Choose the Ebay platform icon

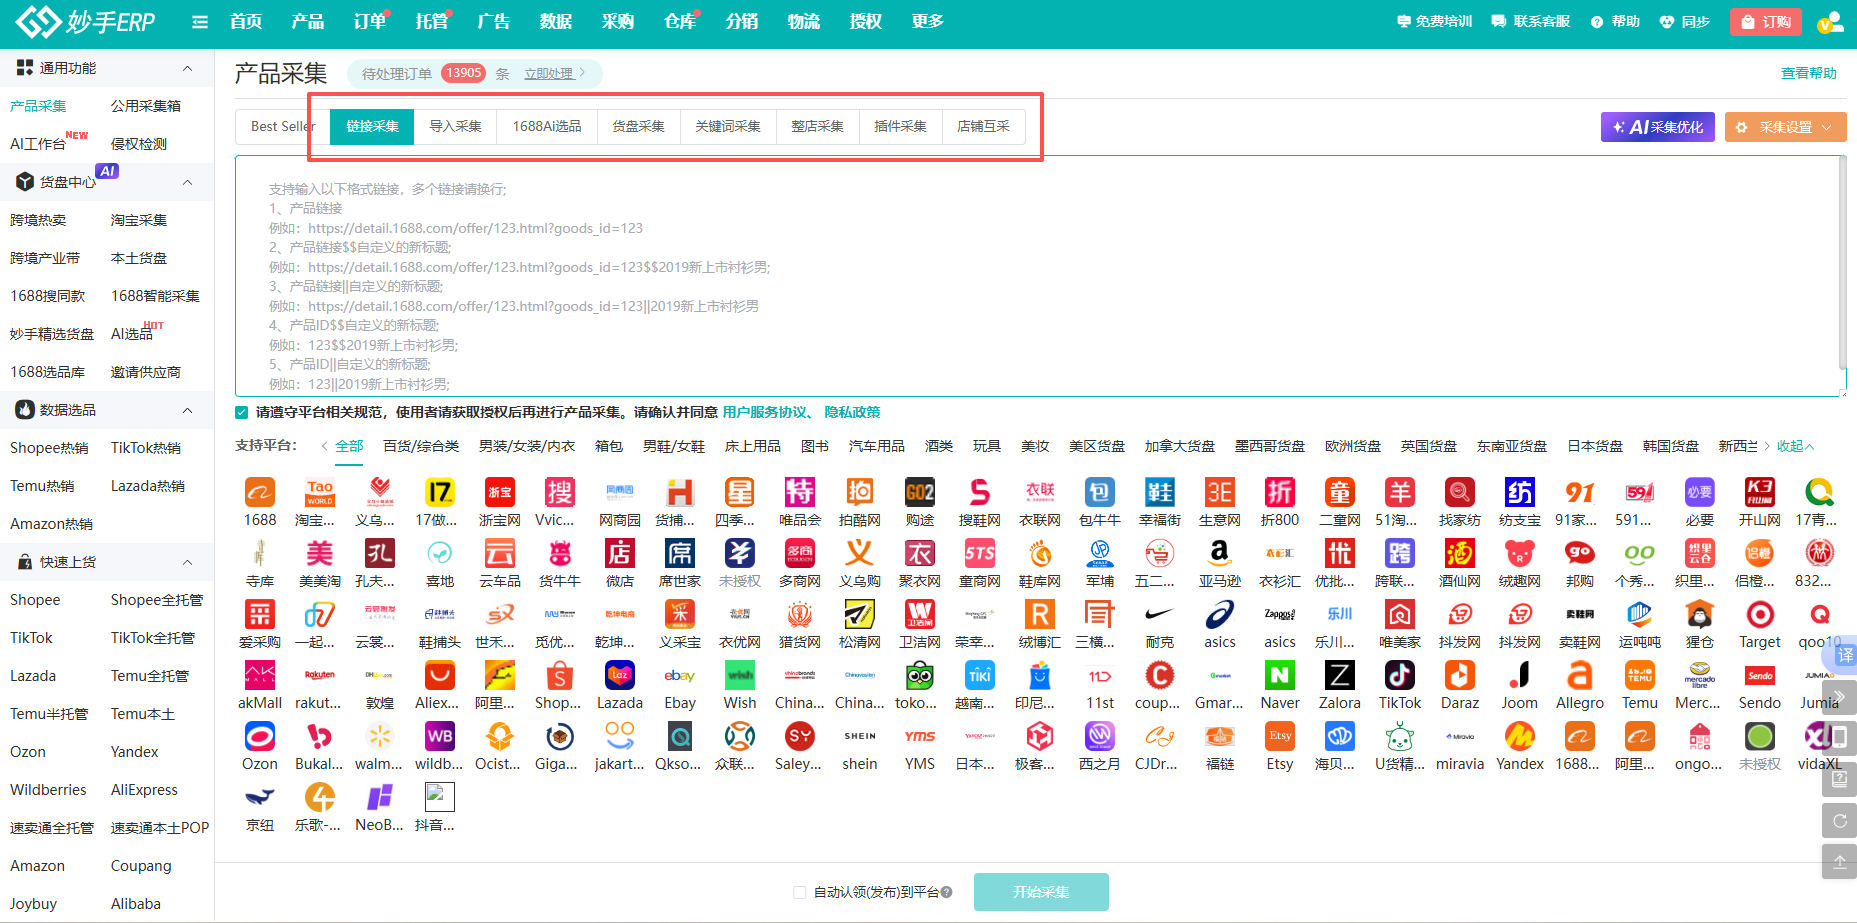click(680, 676)
